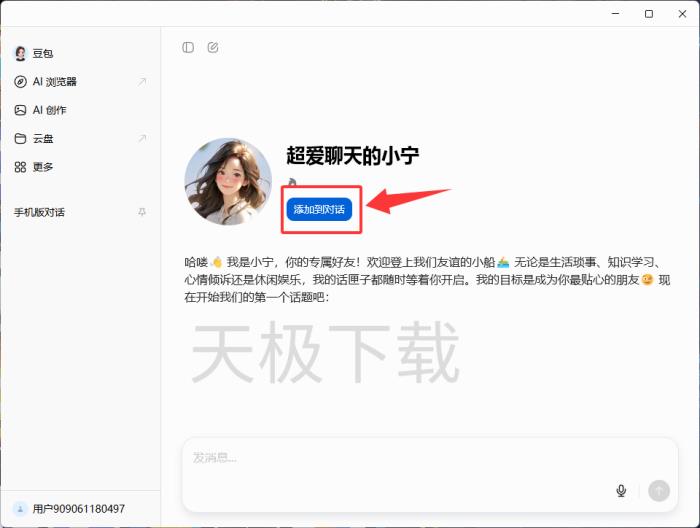Open AI 浏览器 pop-out arrow
Viewport: 700px width, 528px height.
point(142,82)
